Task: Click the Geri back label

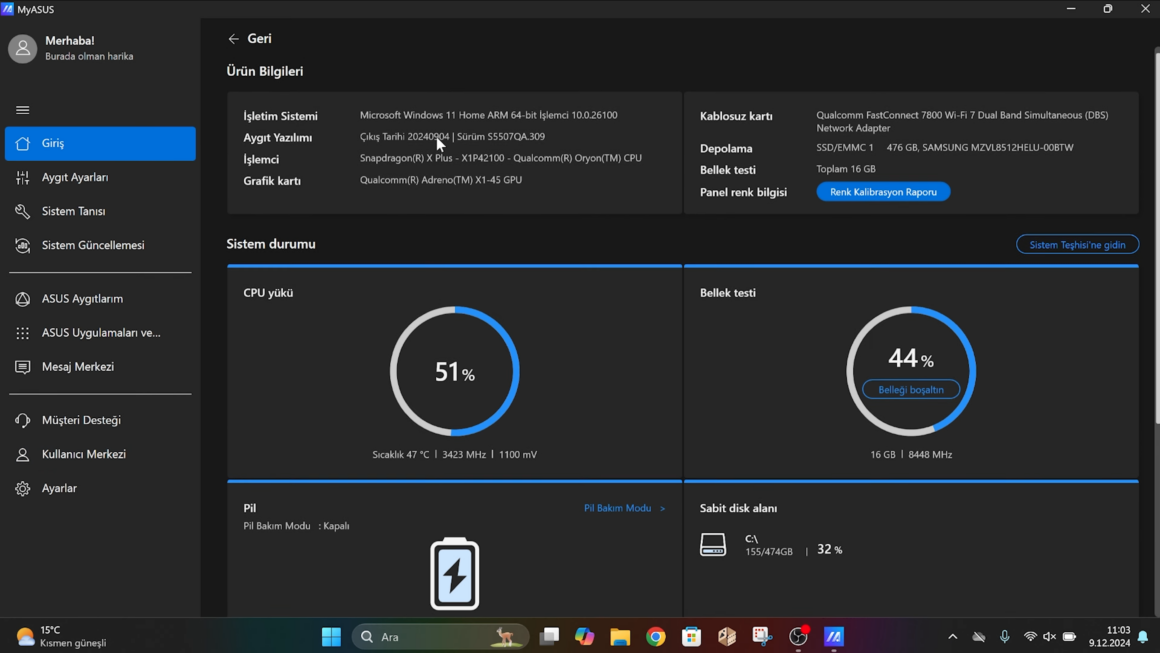Action: (260, 38)
